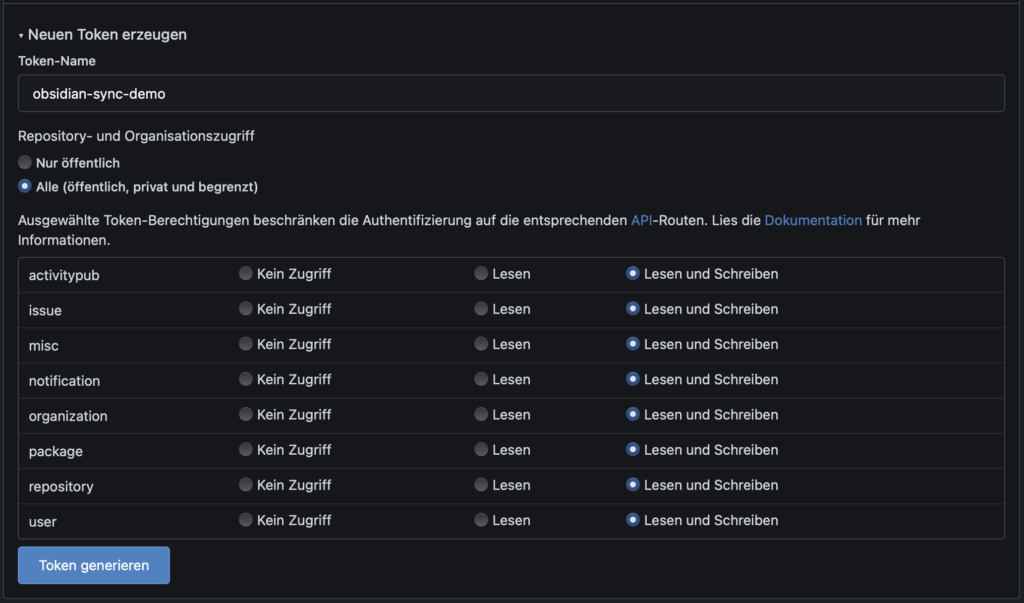Viewport: 1024px width, 603px height.
Task: Select 'Alle (öffentlich, privat und begrenzt)' option
Action: pyautogui.click(x=25, y=186)
